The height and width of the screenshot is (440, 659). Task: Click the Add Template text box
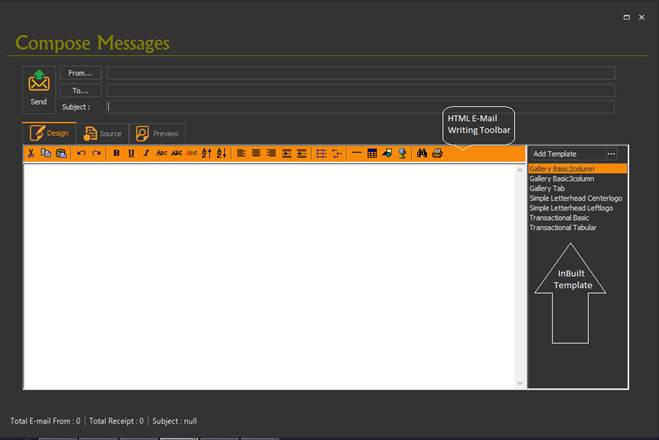click(567, 154)
